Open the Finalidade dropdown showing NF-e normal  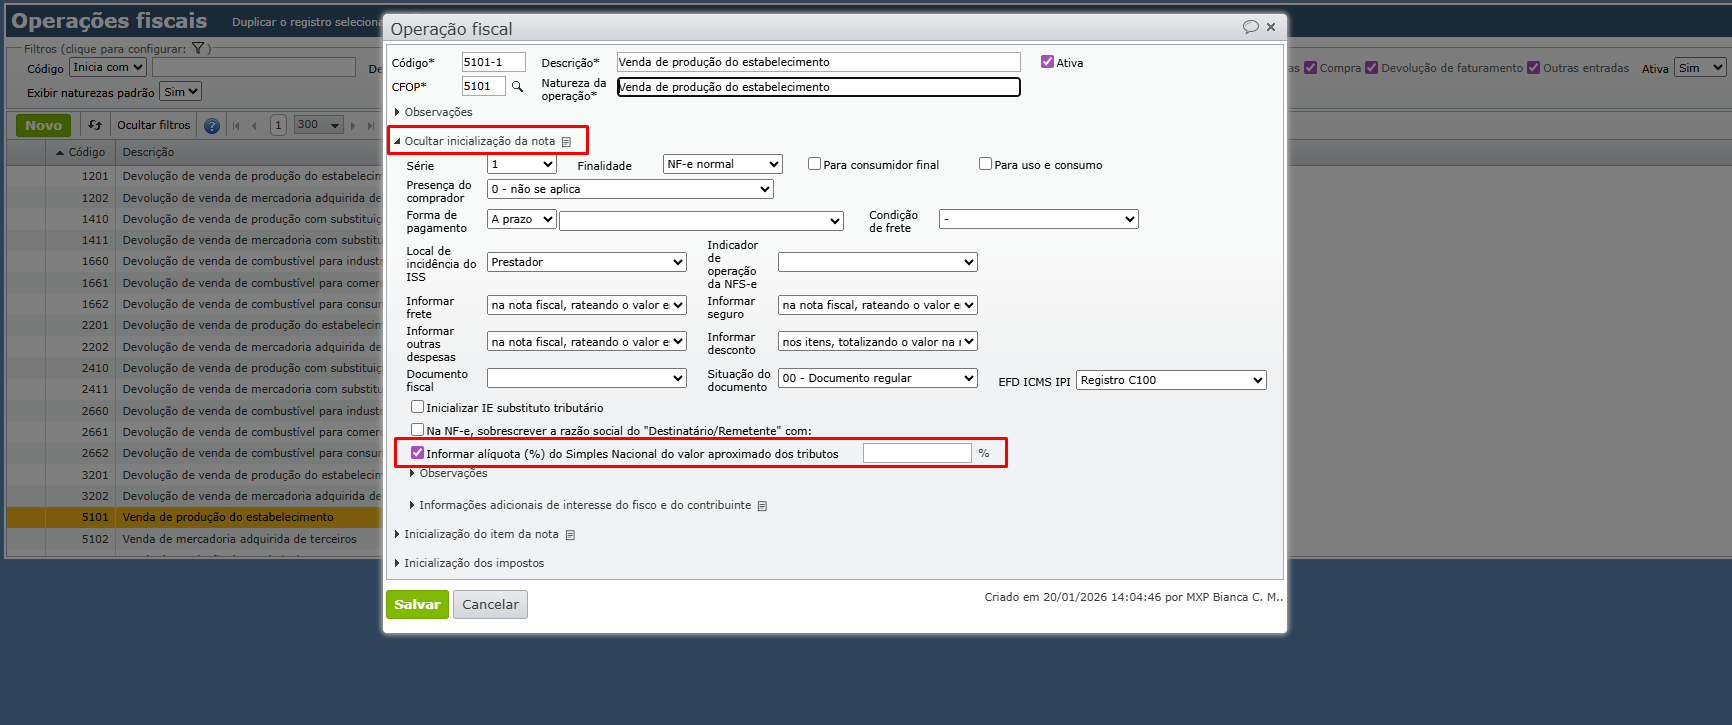pyautogui.click(x=722, y=164)
